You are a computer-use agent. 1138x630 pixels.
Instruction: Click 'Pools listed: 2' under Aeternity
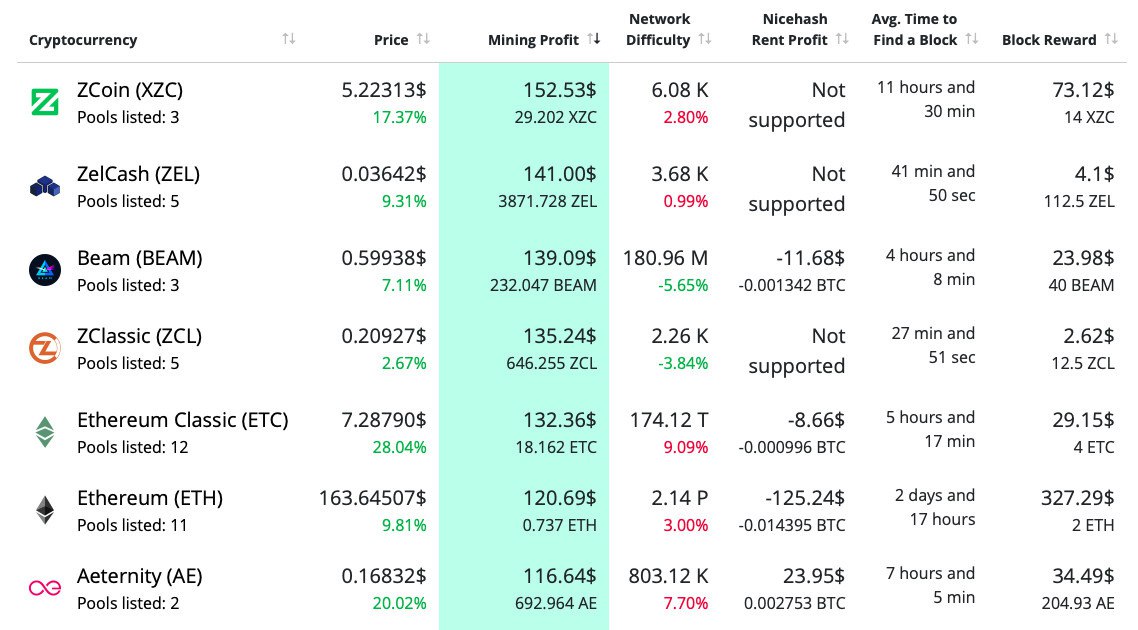(128, 603)
